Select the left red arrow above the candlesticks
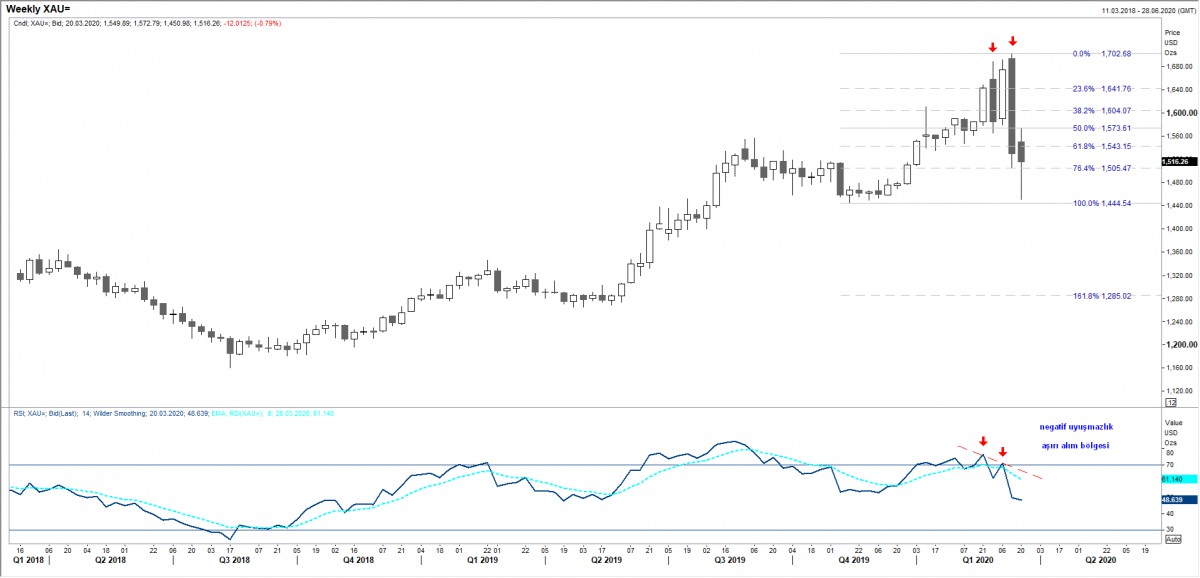Viewport: 1200px width, 578px height. 992,47
